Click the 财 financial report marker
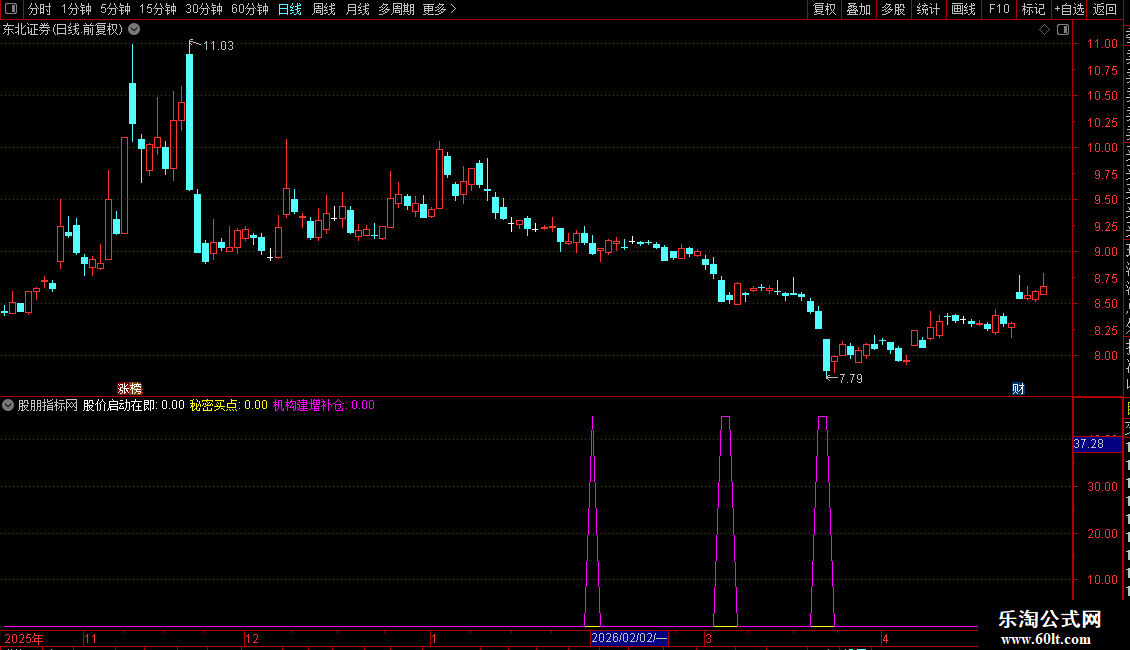This screenshot has height=650, width=1130. (1018, 388)
